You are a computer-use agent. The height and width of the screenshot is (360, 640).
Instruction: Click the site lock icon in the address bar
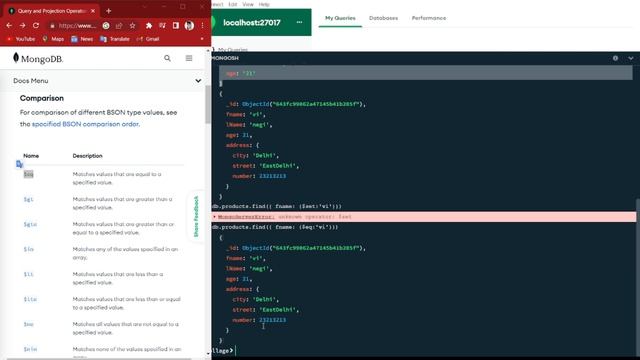(x=52, y=26)
